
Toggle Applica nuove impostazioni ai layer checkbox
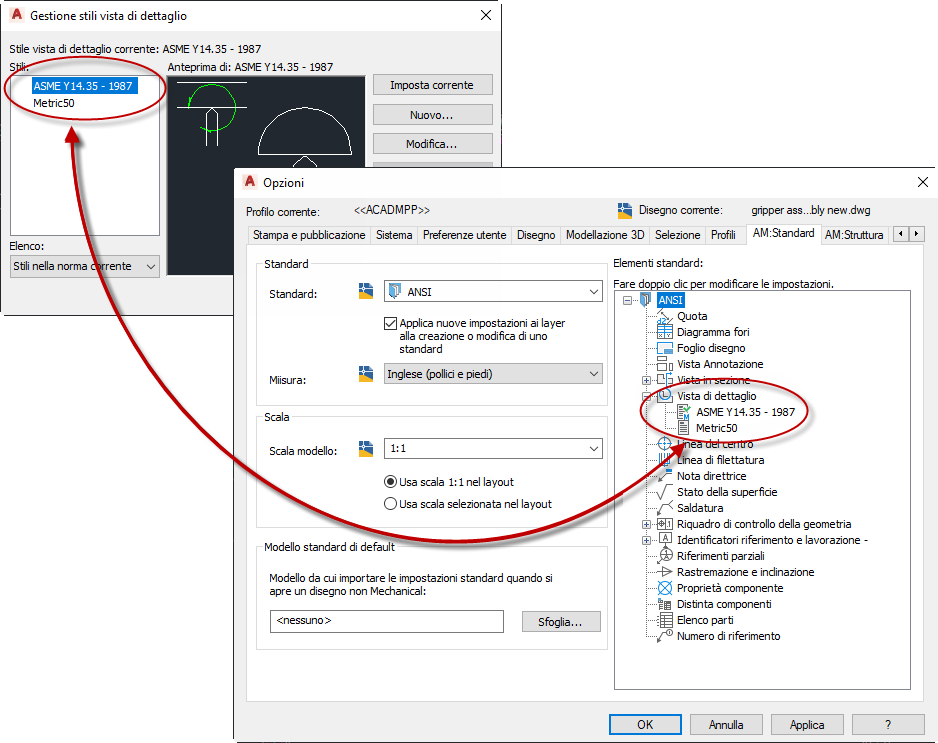(390, 323)
